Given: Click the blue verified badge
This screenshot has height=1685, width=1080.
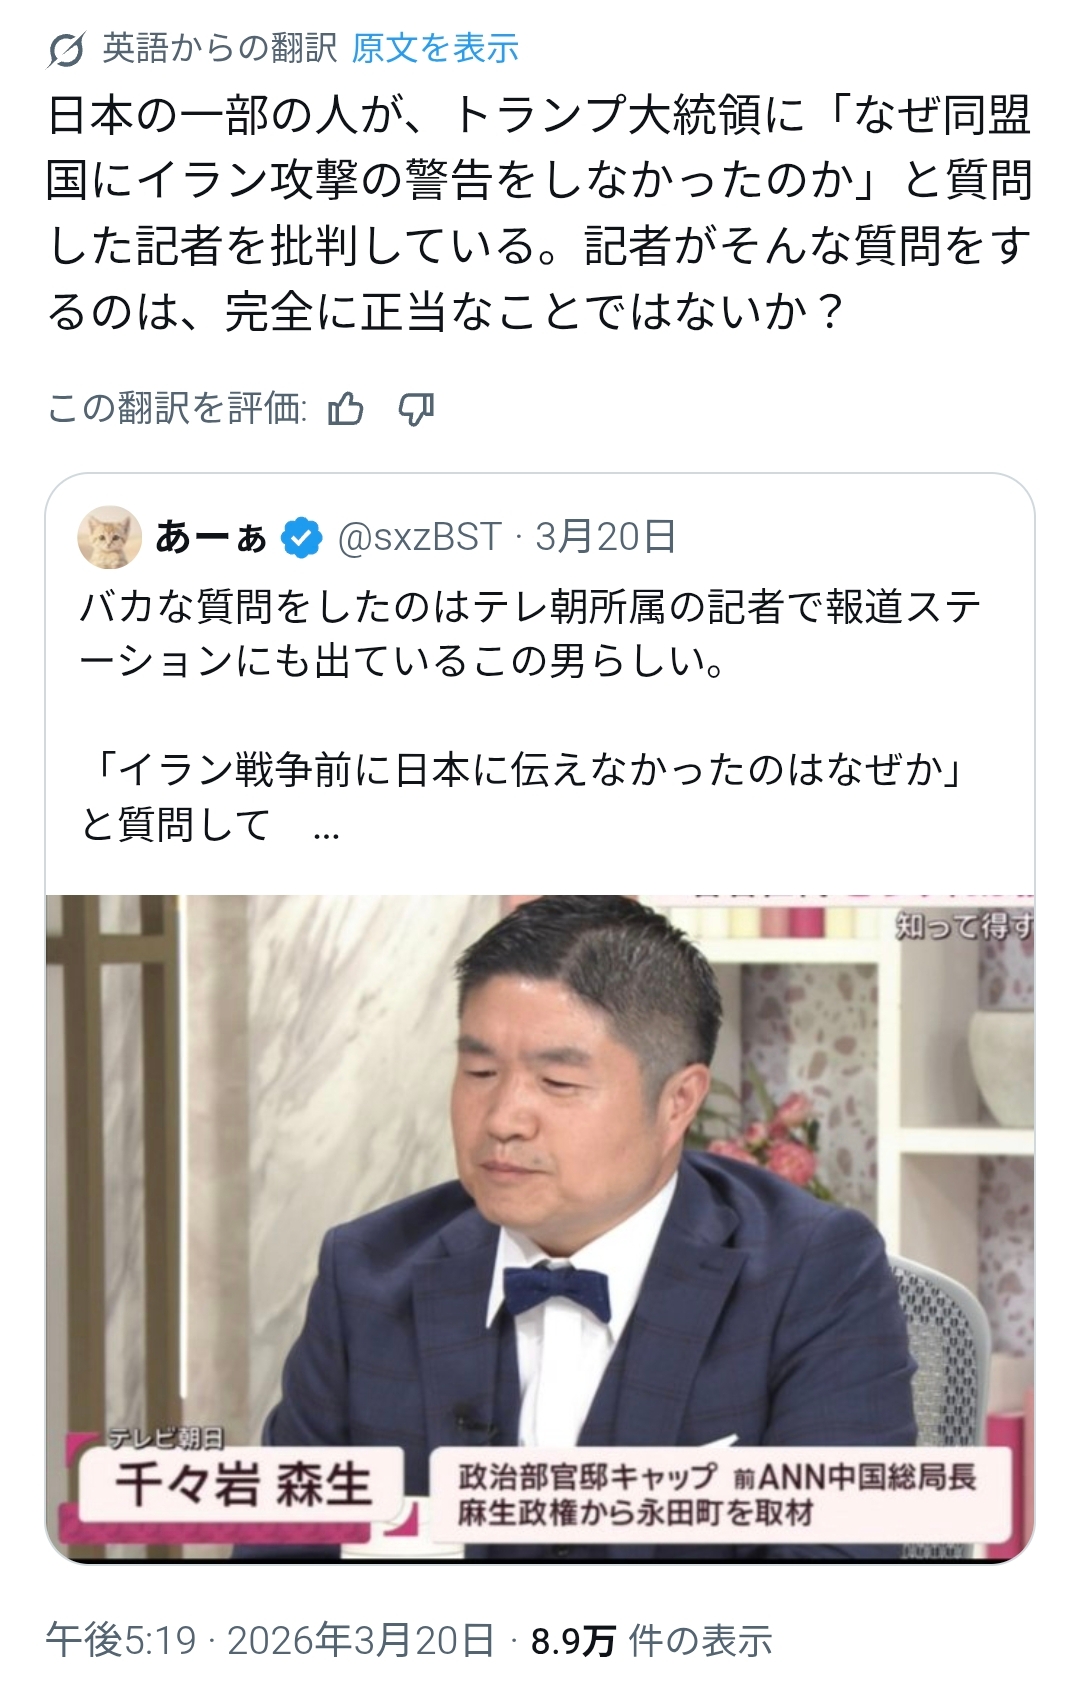Looking at the screenshot, I should (301, 538).
